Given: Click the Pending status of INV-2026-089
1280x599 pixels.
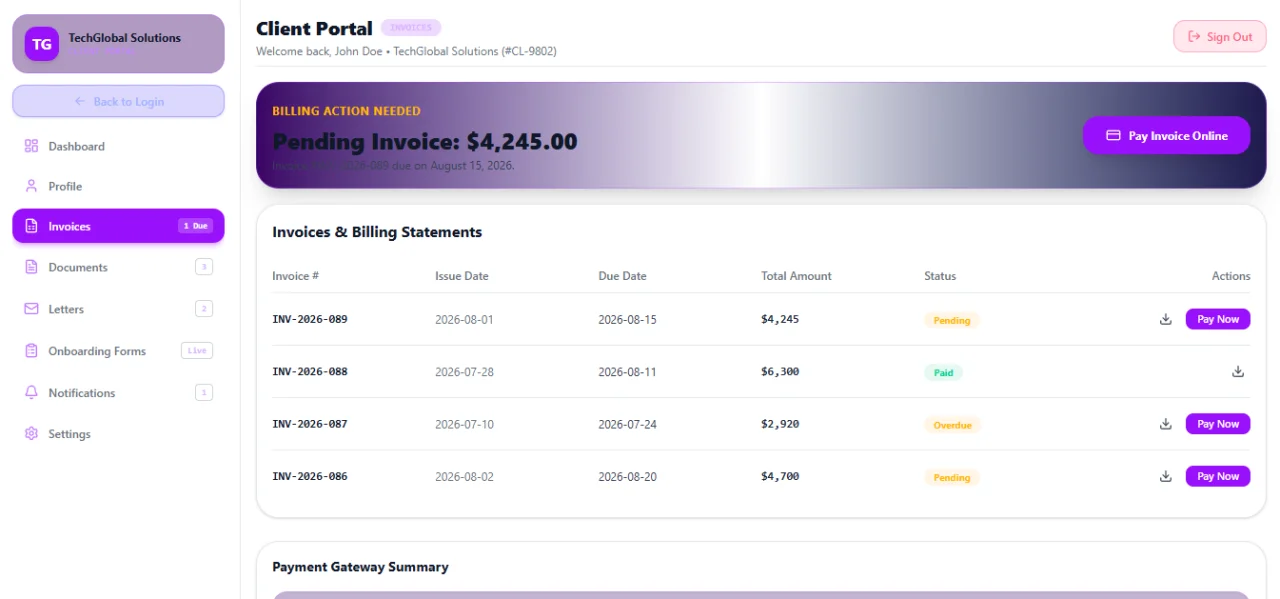Looking at the screenshot, I should (x=952, y=320).
